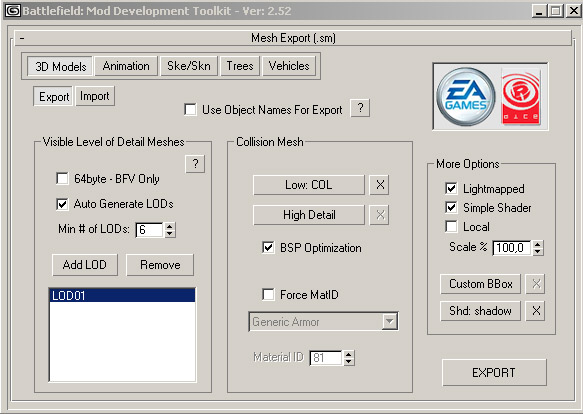Viewport: 583px width, 414px height.
Task: Collapse the Mesh Export (.sm) rollout
Action: pos(293,38)
